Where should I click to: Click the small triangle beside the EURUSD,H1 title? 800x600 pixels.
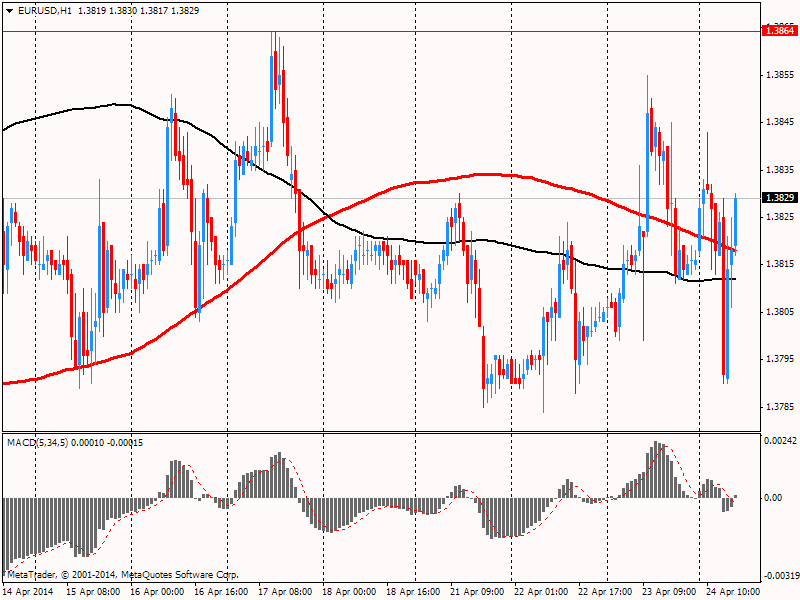click(8, 10)
